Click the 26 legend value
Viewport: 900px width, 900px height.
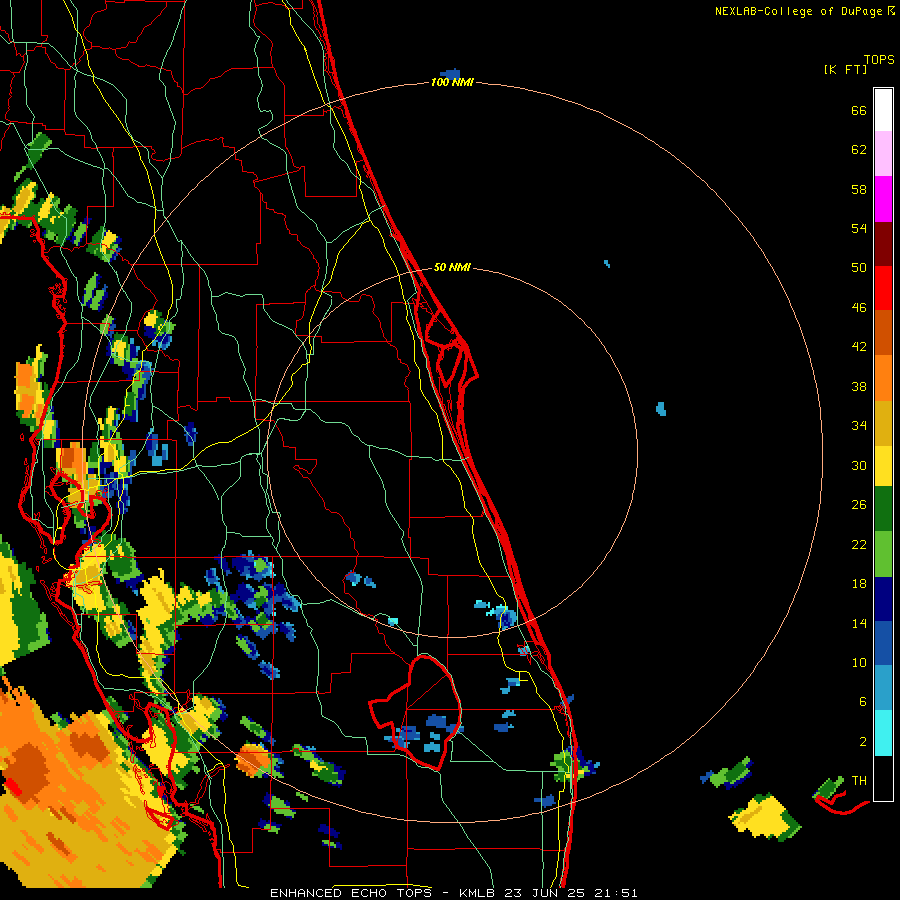pyautogui.click(x=859, y=505)
